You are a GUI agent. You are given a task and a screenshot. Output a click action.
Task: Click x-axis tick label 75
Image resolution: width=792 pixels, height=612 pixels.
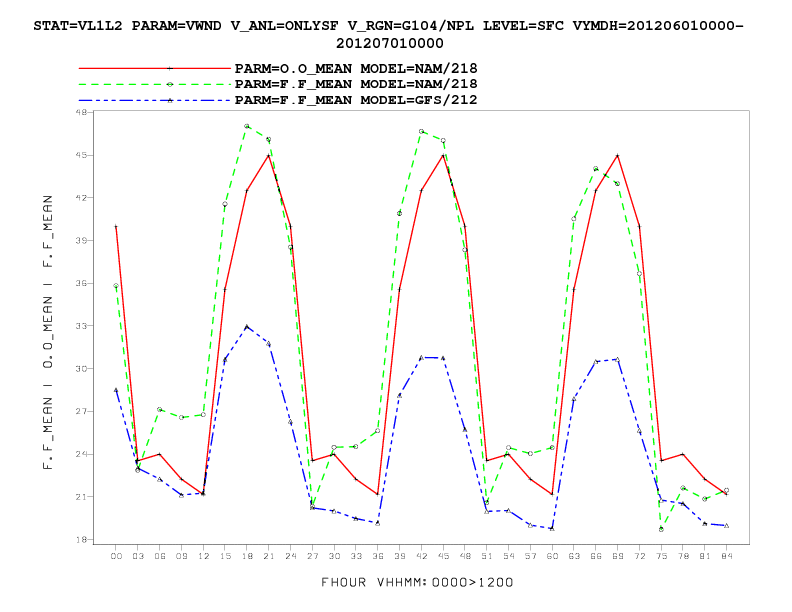661,556
